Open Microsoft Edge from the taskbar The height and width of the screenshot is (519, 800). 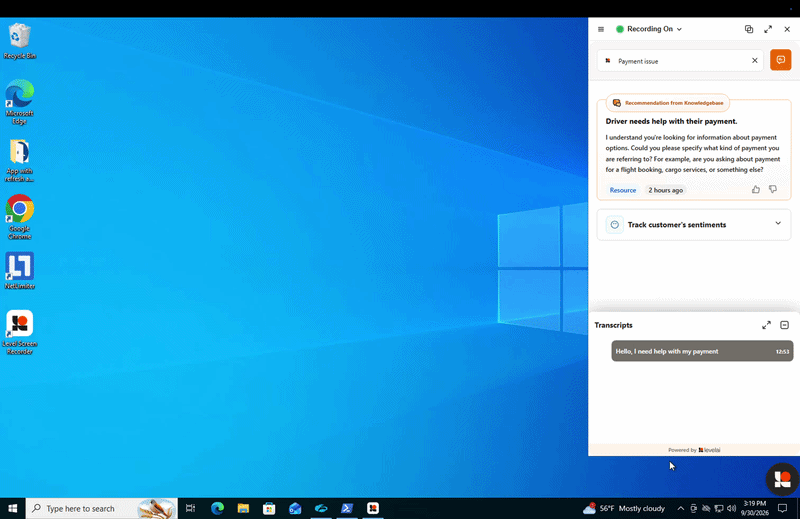click(x=217, y=508)
